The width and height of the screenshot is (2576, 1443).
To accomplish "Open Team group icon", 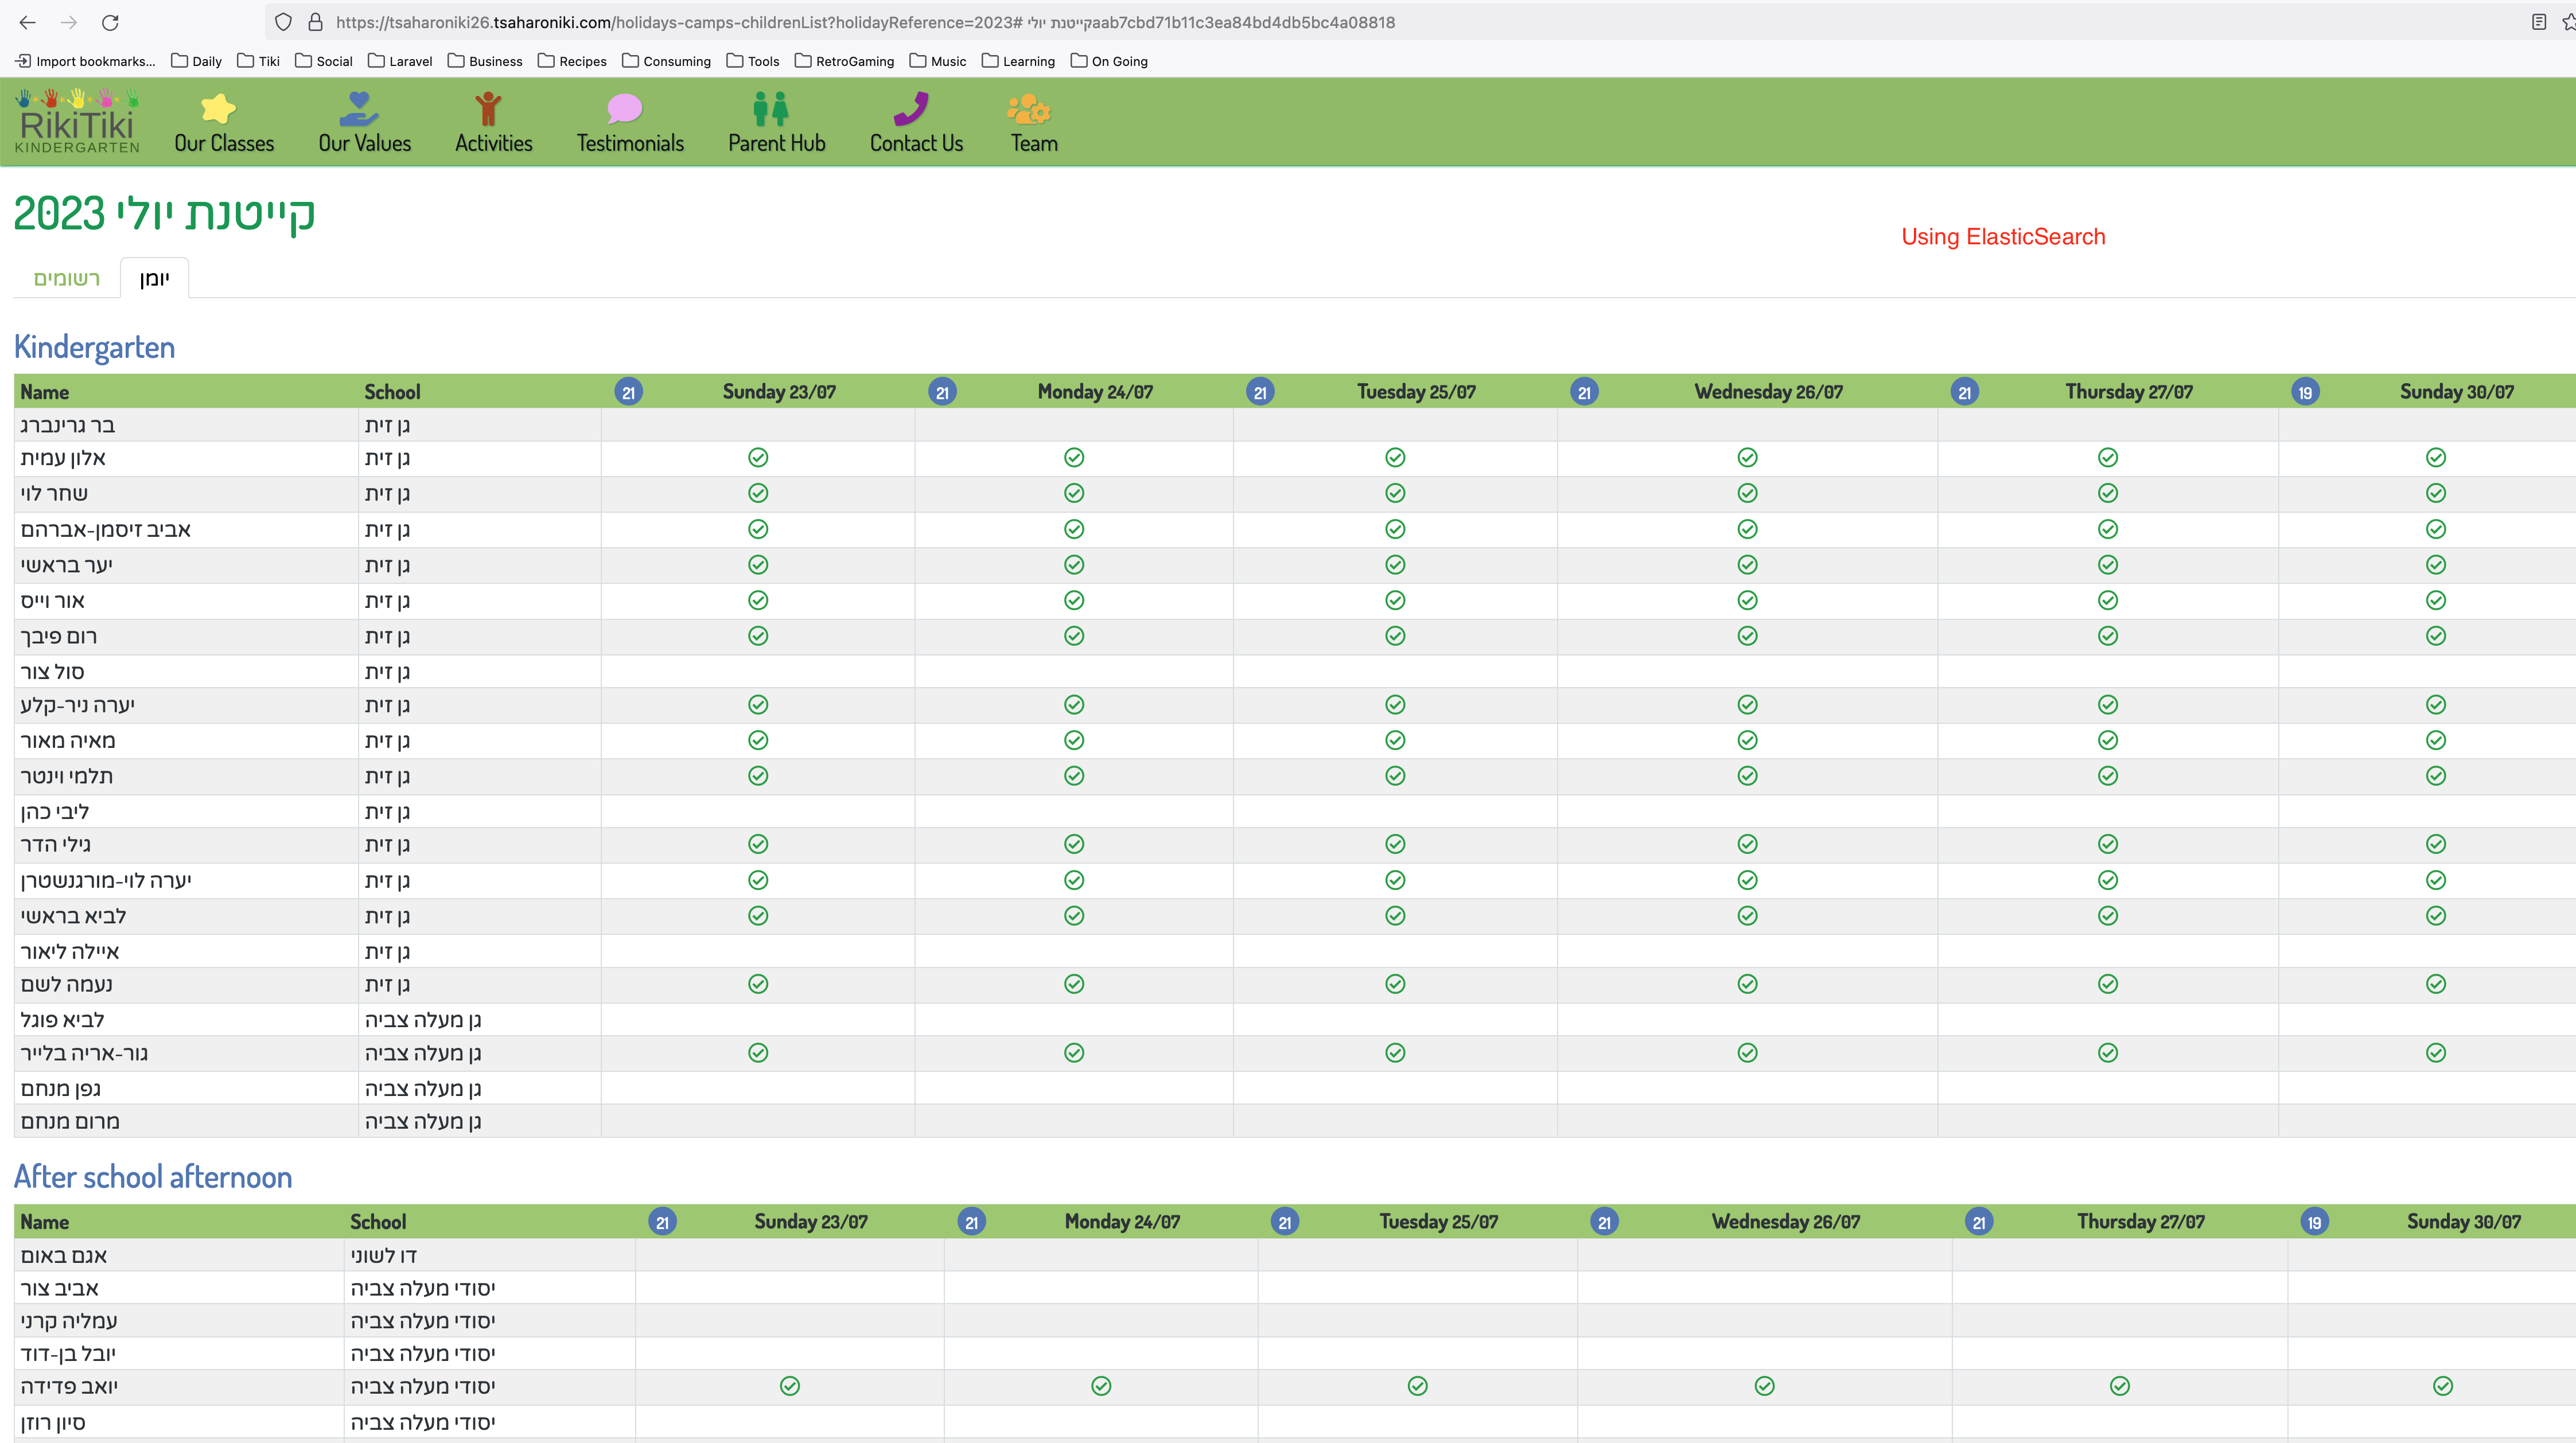I will click(1029, 108).
